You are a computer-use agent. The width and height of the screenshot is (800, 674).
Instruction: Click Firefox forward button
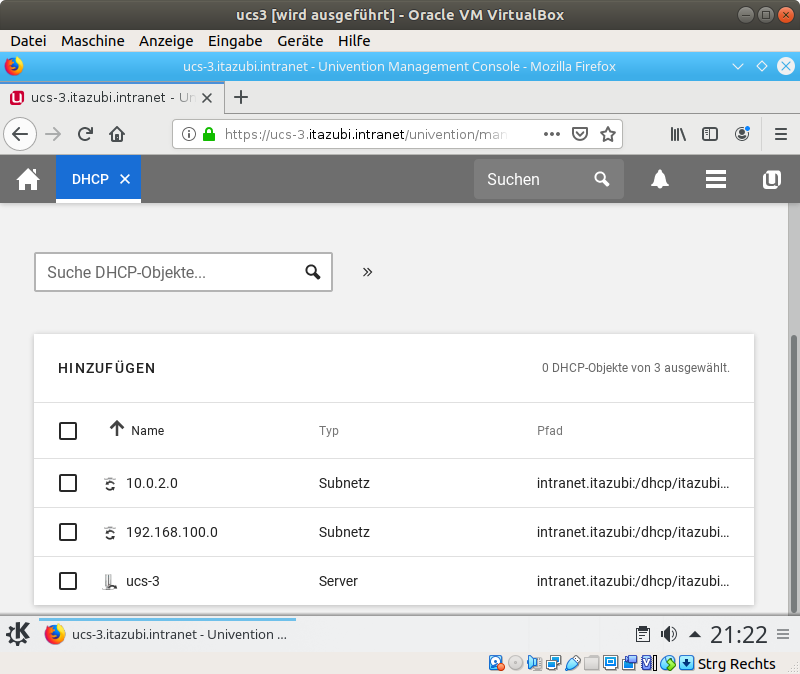tap(53, 134)
